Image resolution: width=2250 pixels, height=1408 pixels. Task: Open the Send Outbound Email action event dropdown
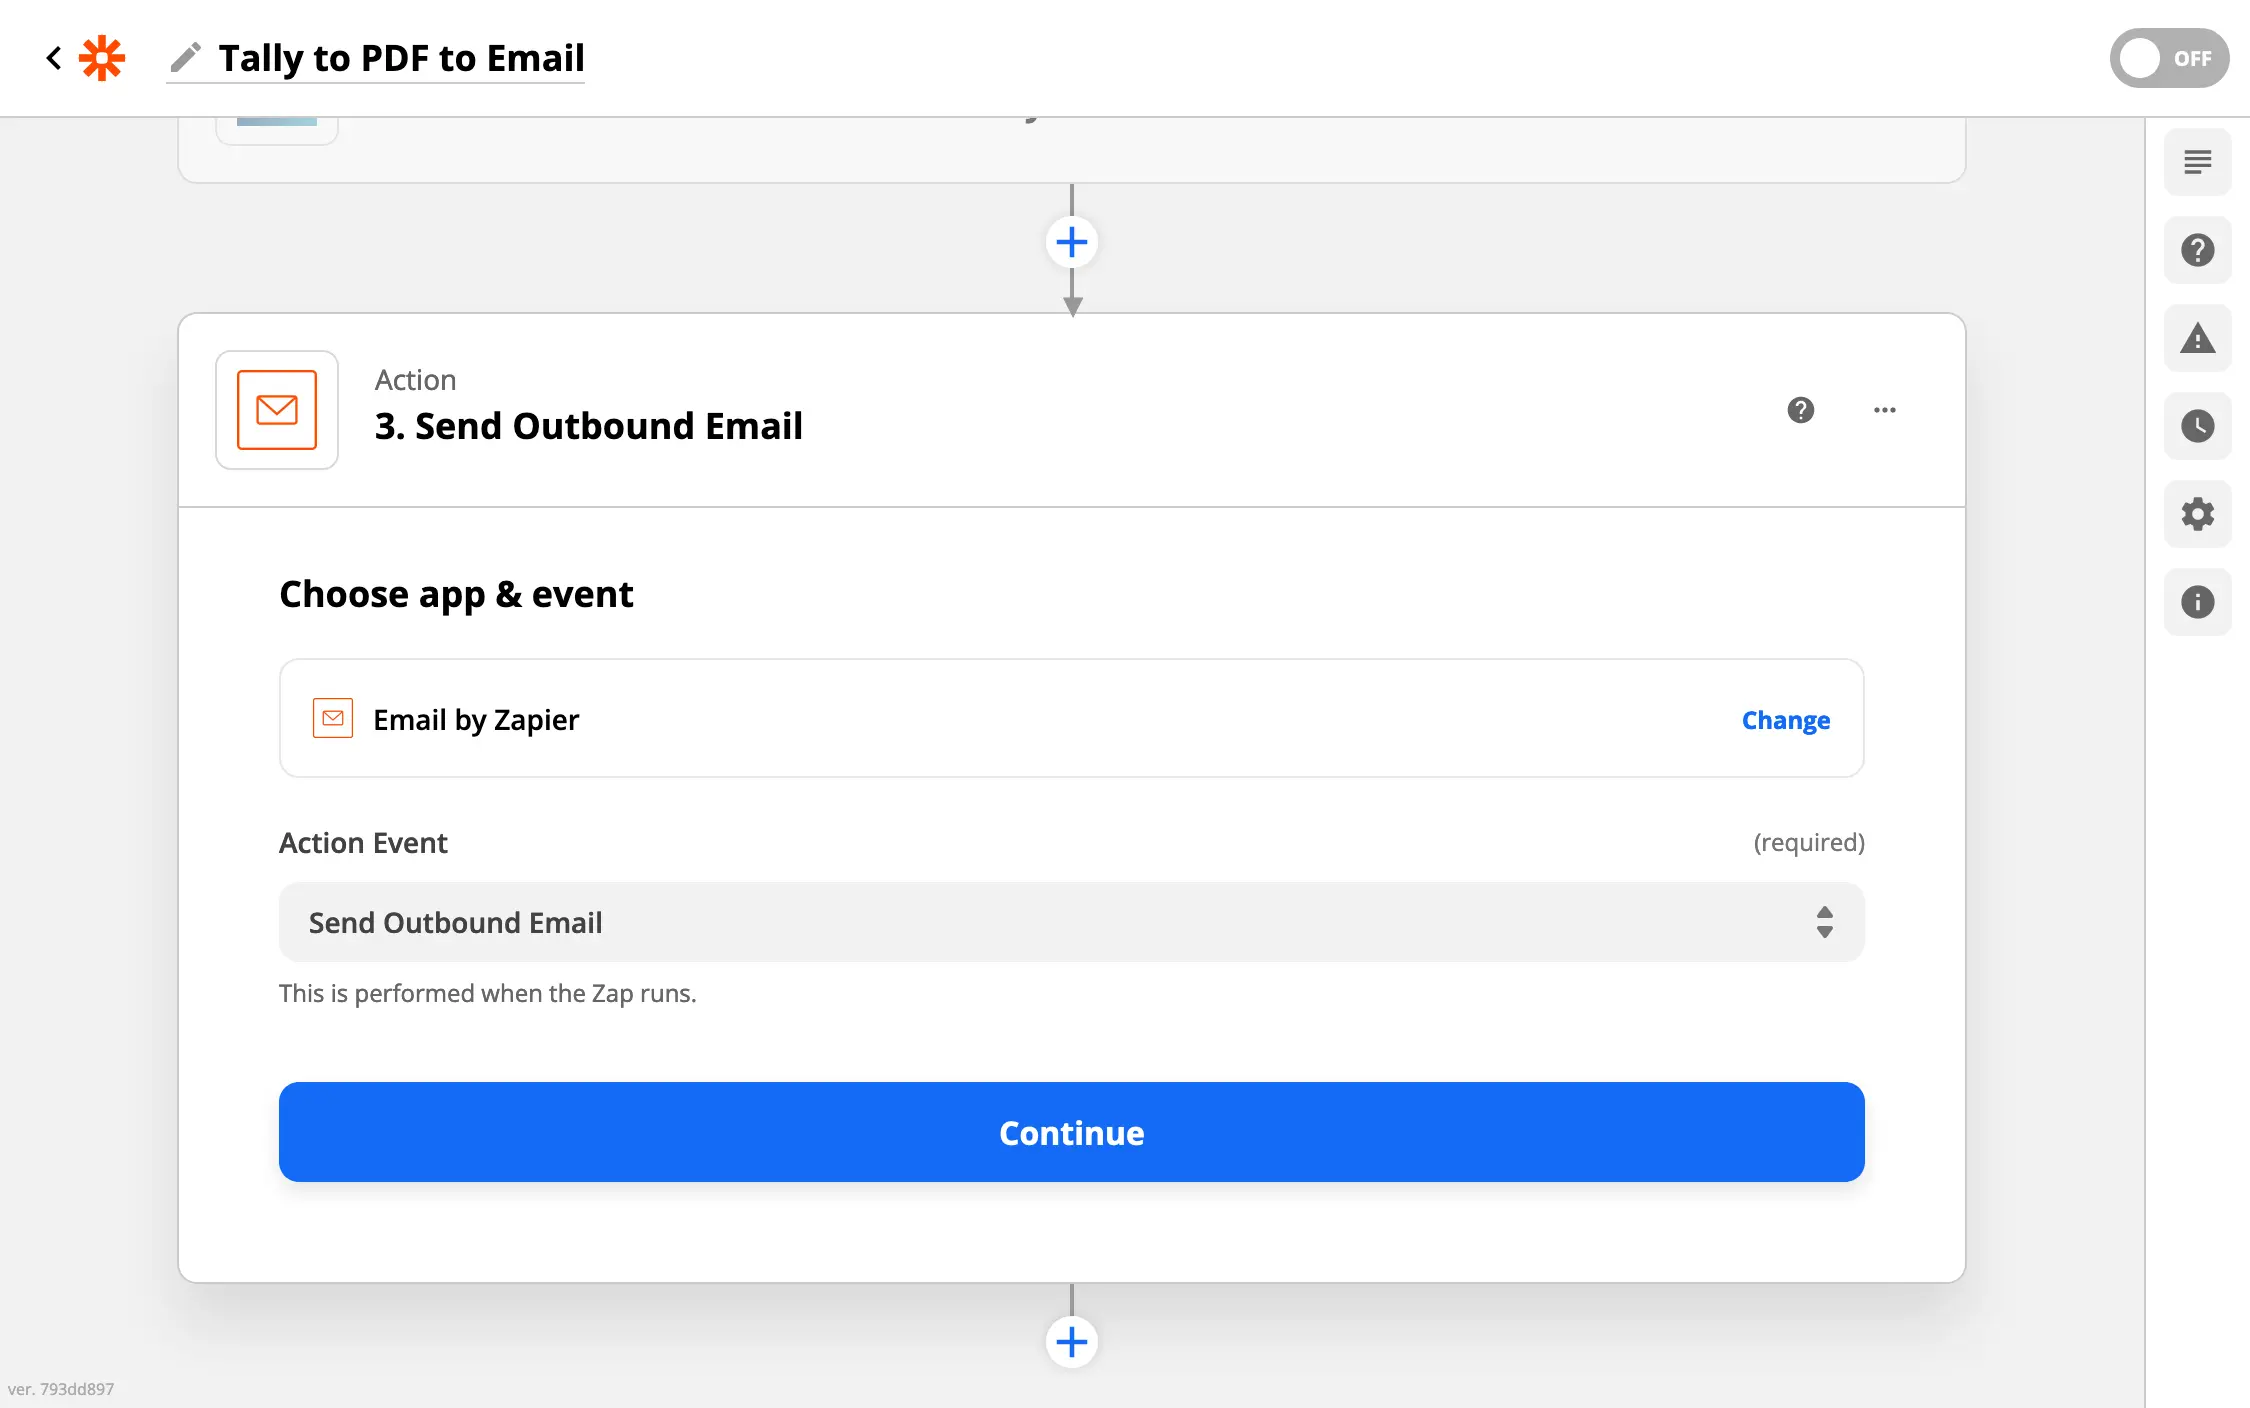[x=1071, y=921]
